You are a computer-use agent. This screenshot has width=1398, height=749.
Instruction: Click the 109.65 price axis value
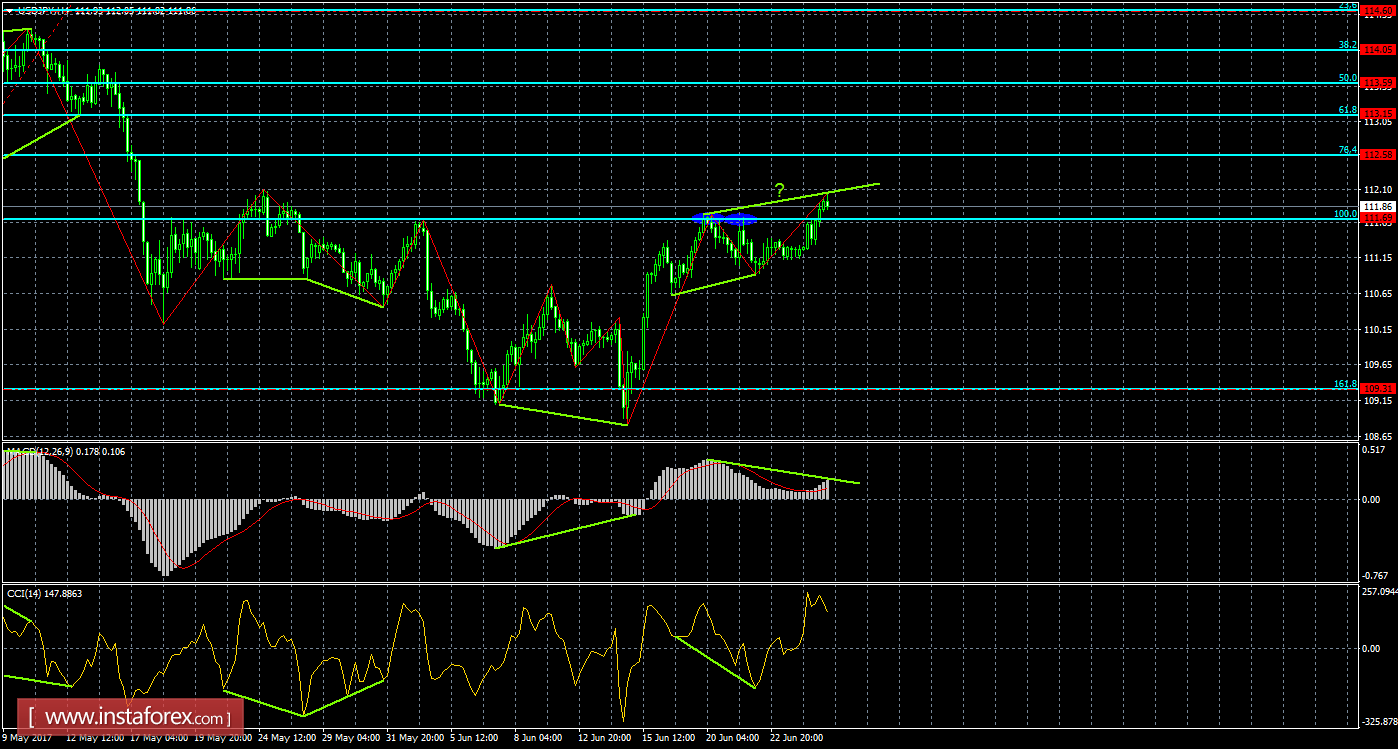(x=1379, y=365)
